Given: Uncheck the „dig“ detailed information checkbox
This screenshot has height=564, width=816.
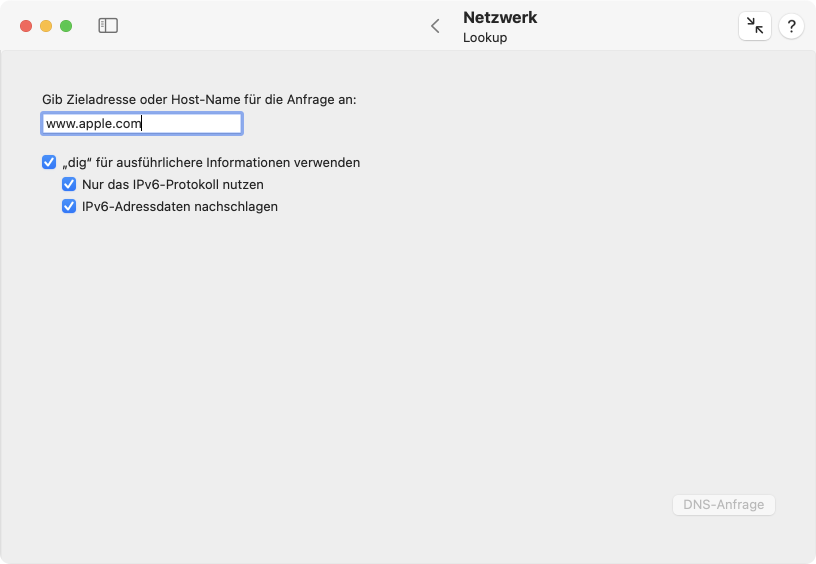Looking at the screenshot, I should pos(49,162).
